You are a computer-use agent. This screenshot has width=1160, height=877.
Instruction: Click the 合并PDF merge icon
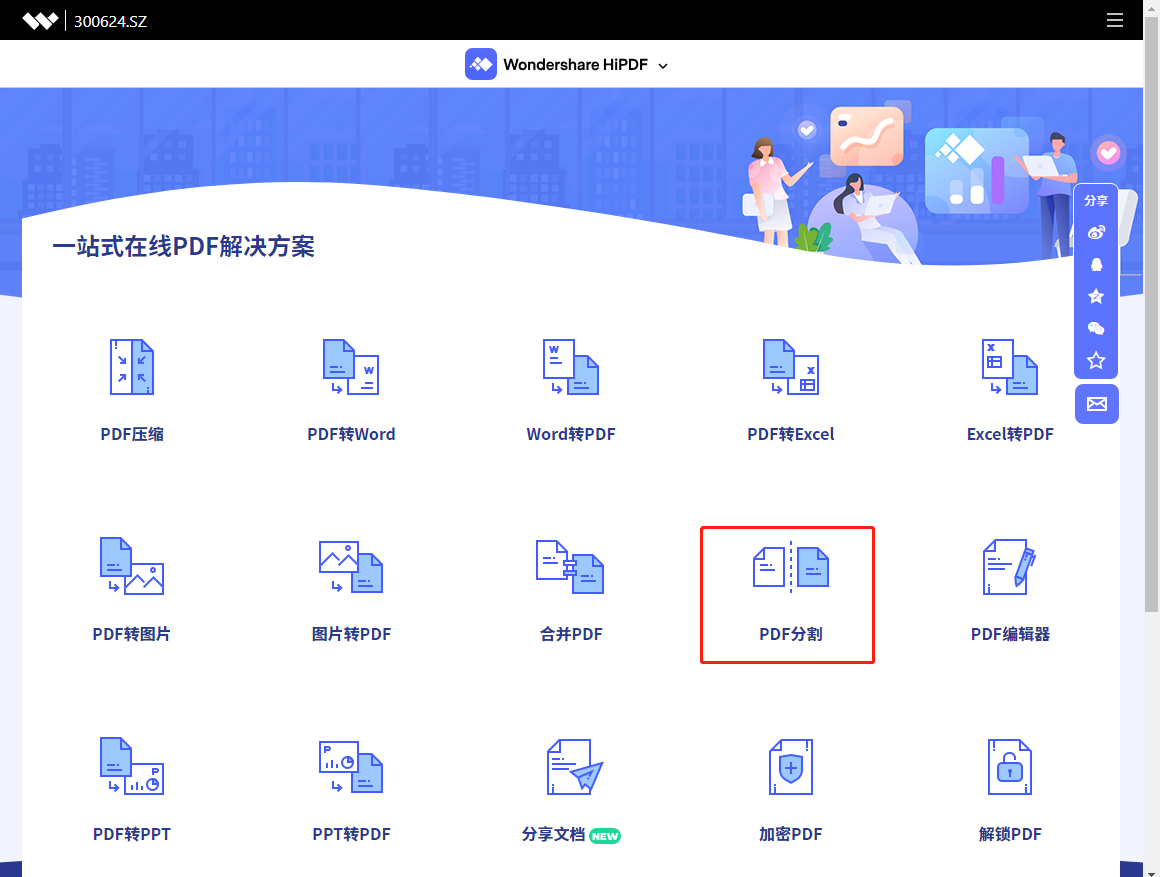pyautogui.click(x=570, y=567)
